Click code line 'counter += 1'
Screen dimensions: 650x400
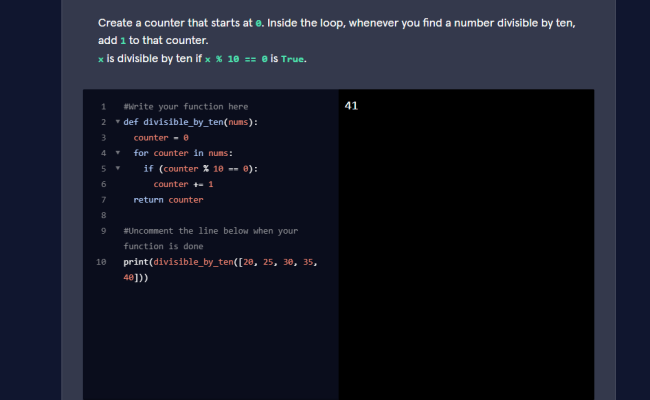(x=183, y=184)
